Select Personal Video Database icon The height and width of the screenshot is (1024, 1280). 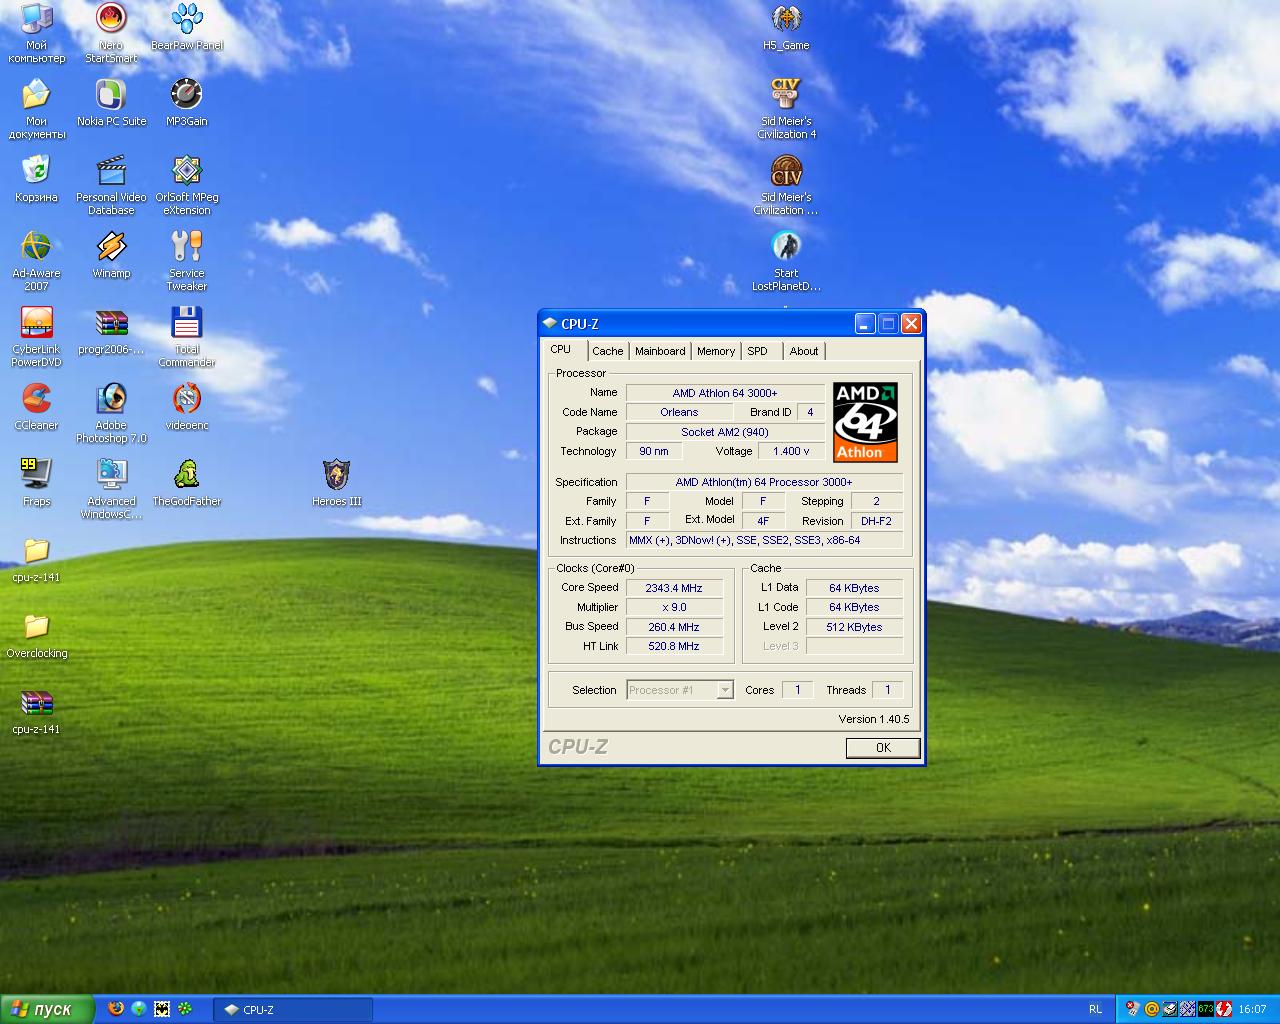111,184
